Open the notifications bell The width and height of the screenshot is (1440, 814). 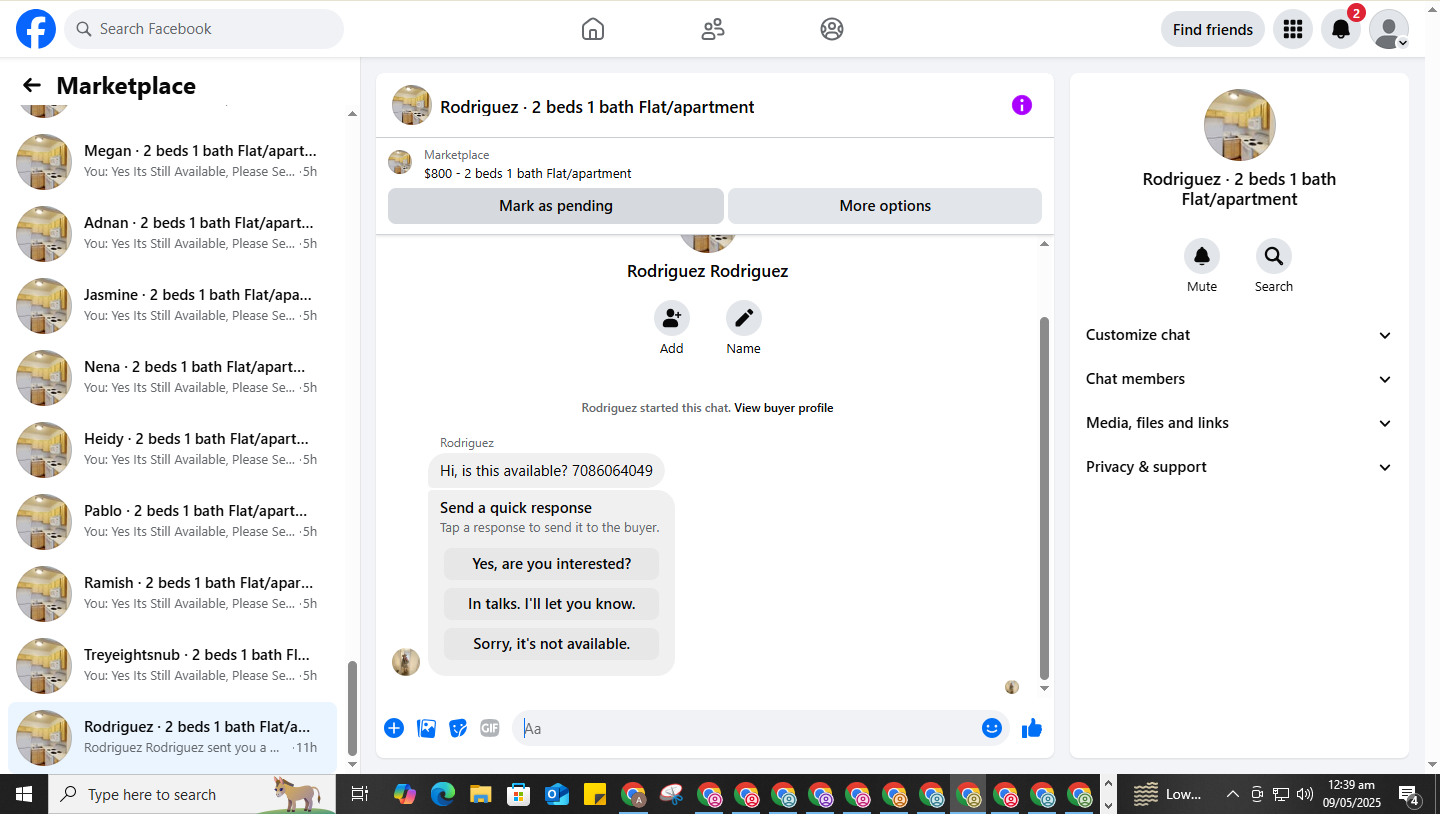(1341, 29)
